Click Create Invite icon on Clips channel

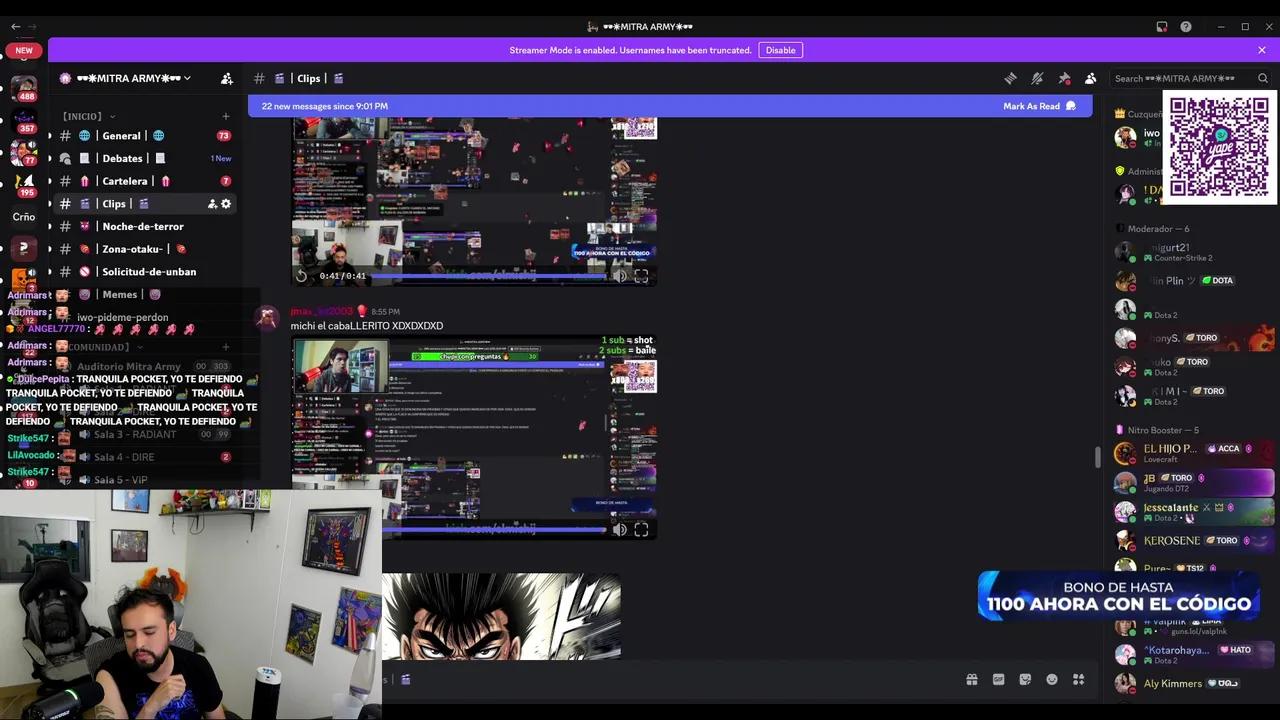(212, 204)
